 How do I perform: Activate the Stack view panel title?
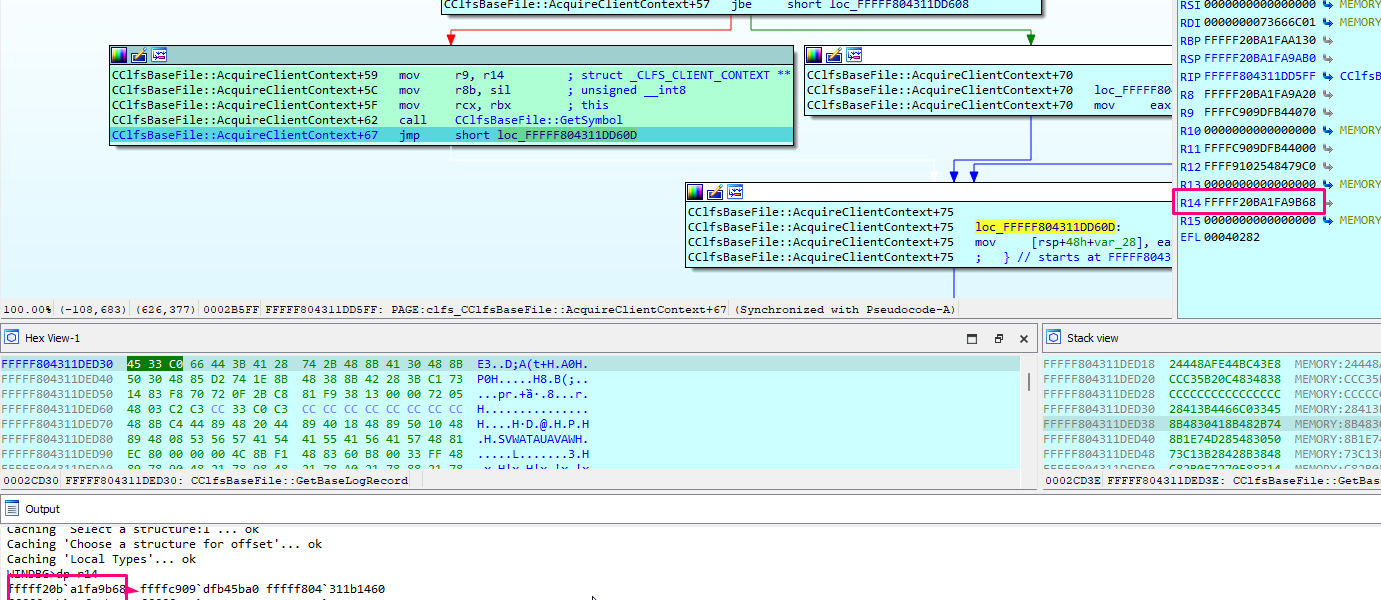pos(1093,338)
